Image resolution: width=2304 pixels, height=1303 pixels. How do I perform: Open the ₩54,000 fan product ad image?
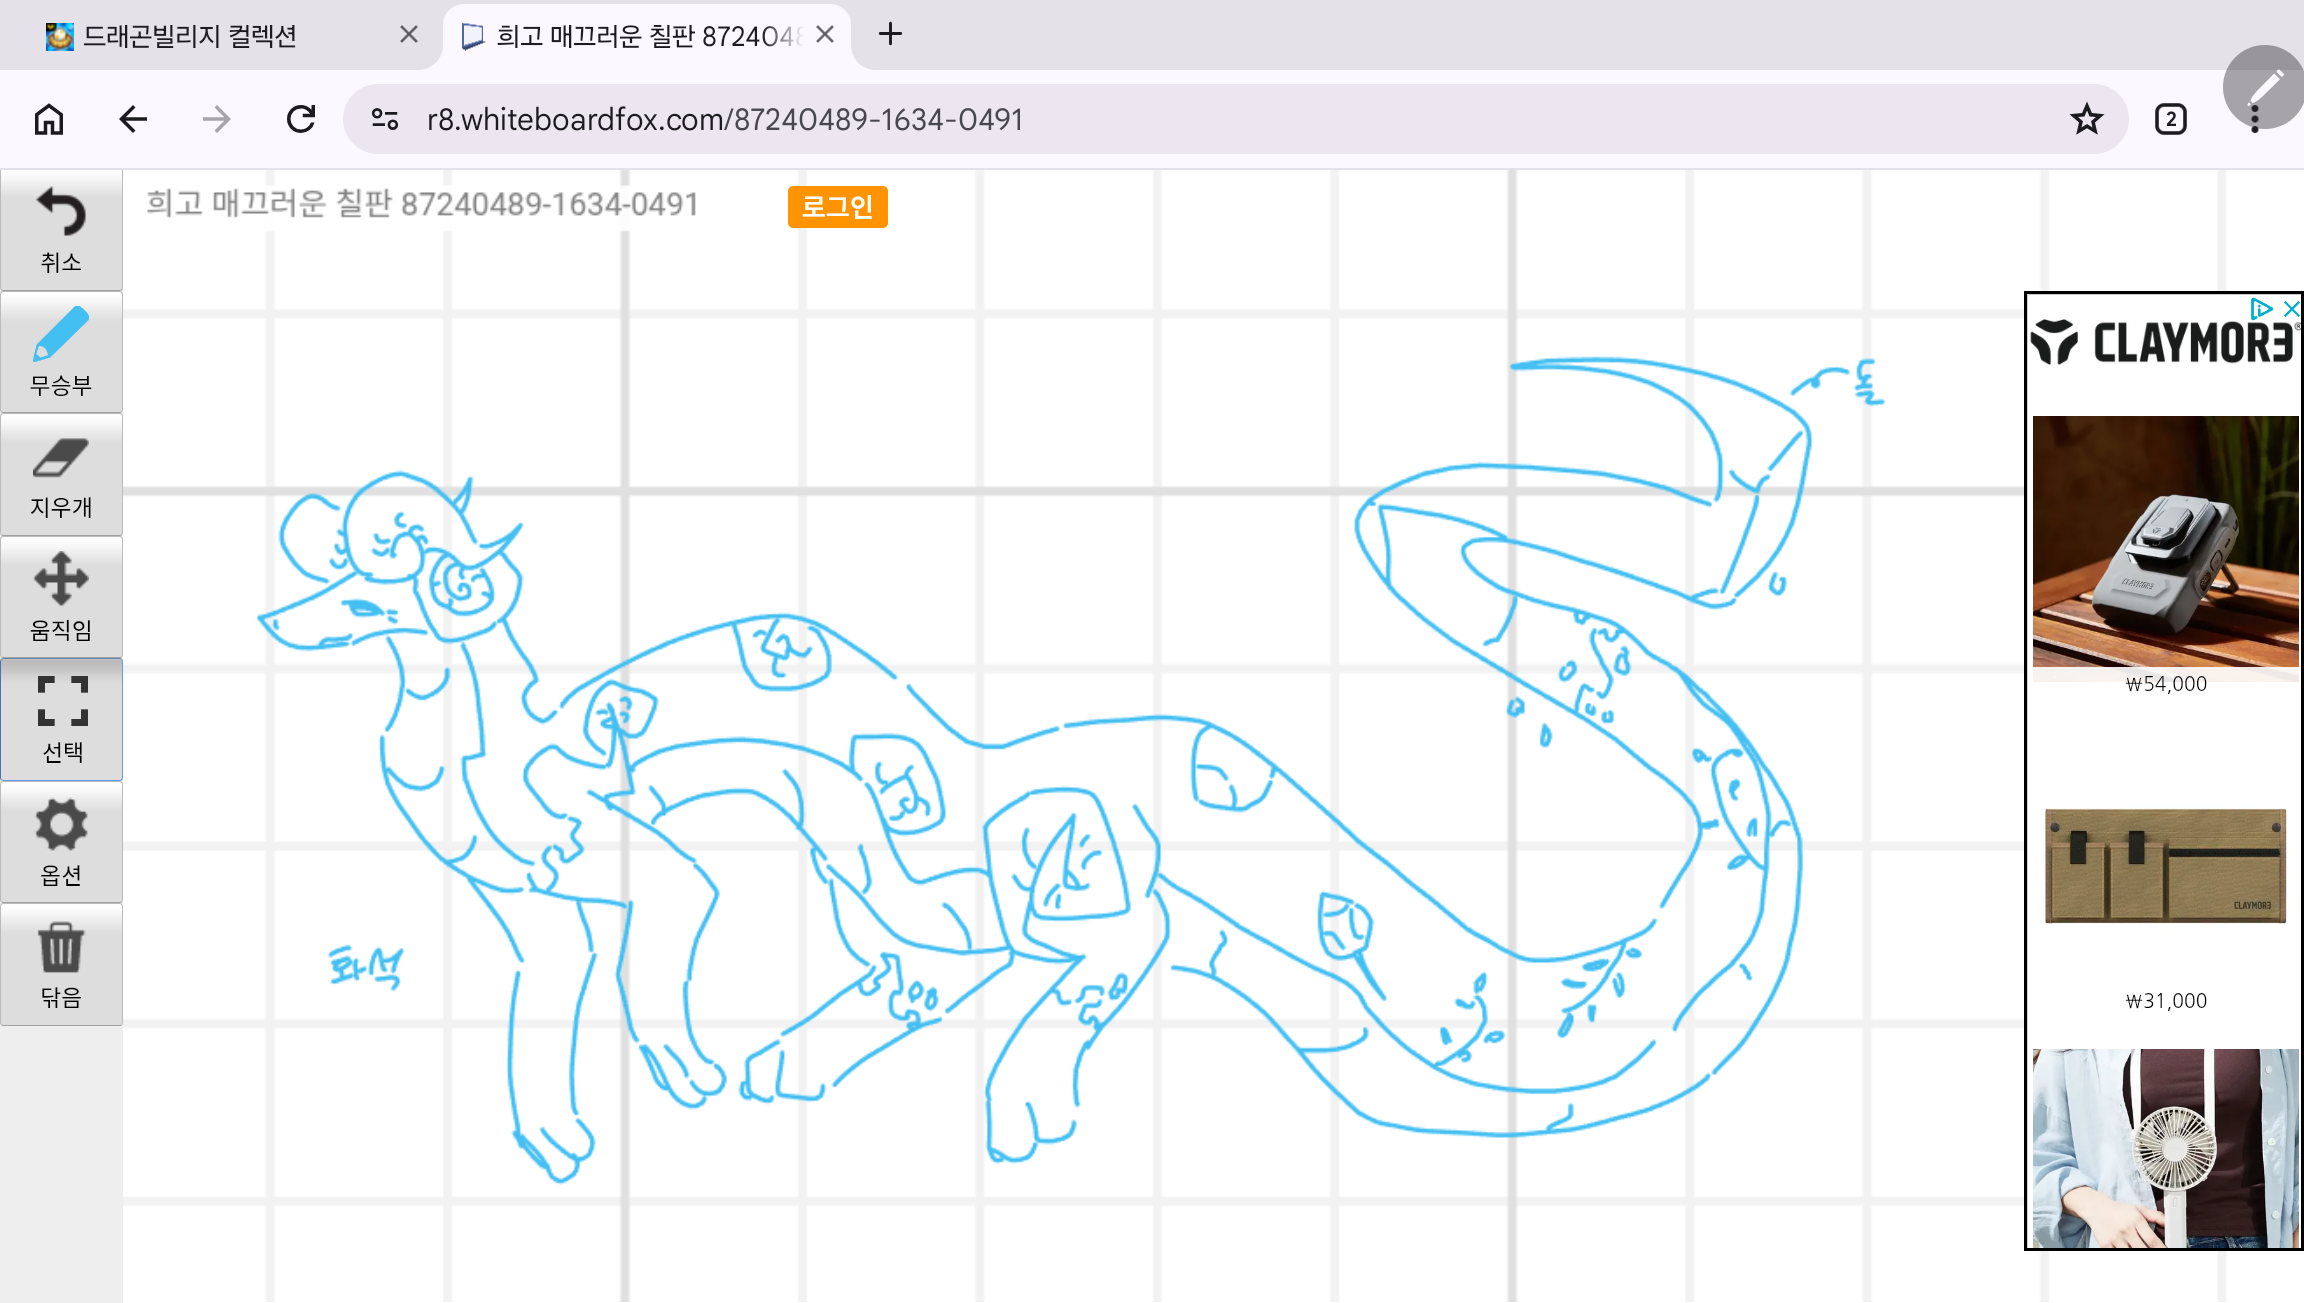2166,541
